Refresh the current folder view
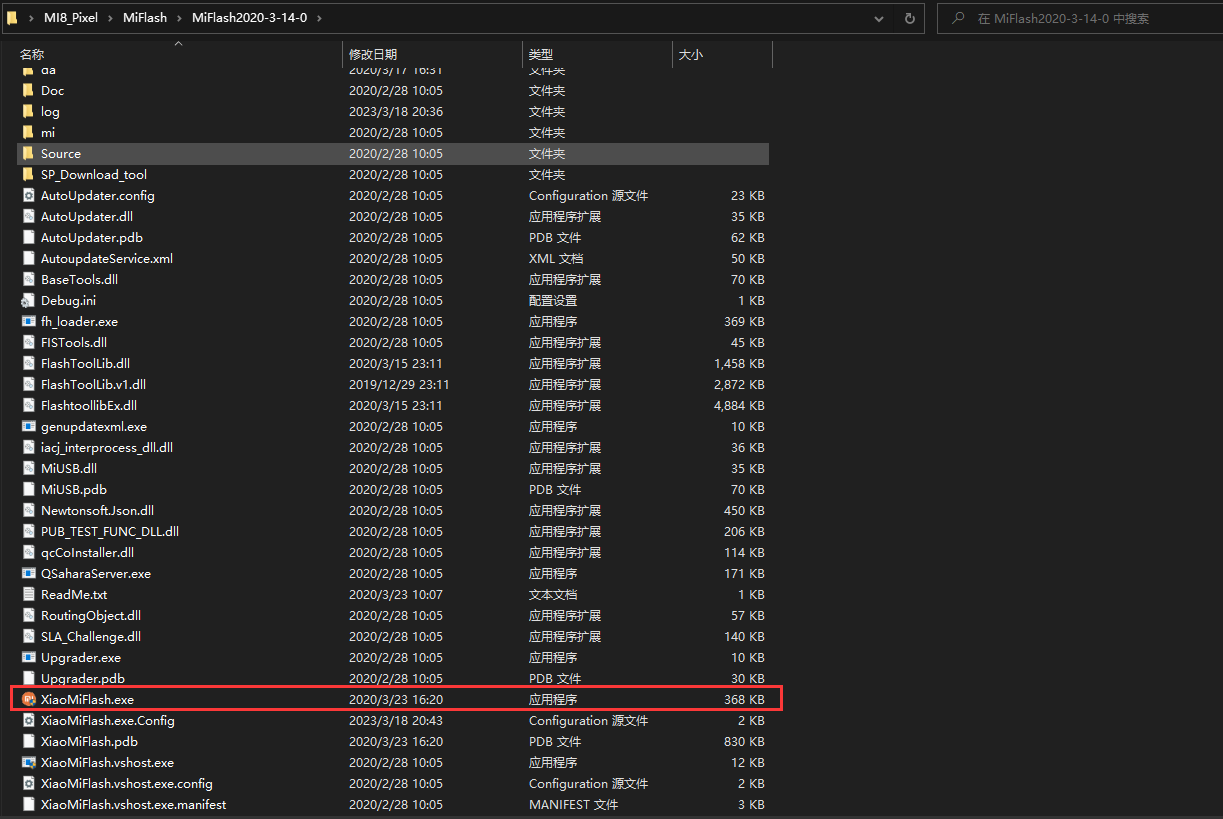1223x819 pixels. click(x=909, y=18)
